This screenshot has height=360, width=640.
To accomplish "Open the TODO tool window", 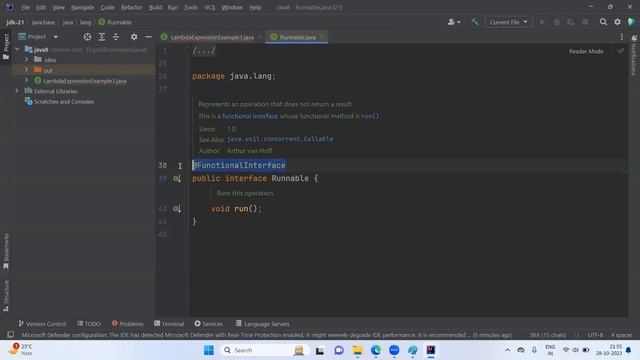I will tap(89, 324).
